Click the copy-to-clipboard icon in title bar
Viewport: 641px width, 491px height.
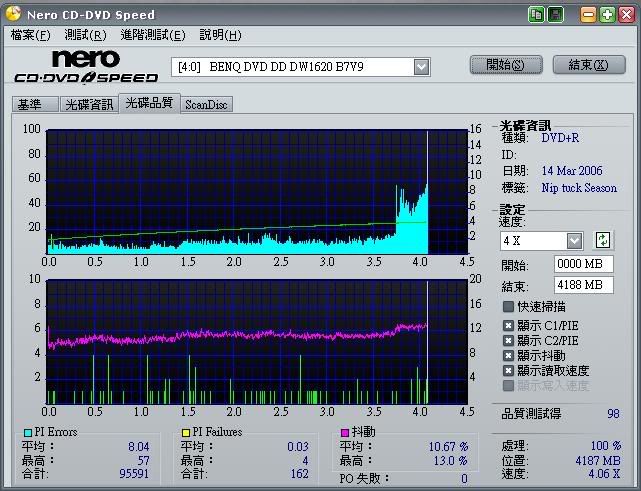click(x=537, y=14)
